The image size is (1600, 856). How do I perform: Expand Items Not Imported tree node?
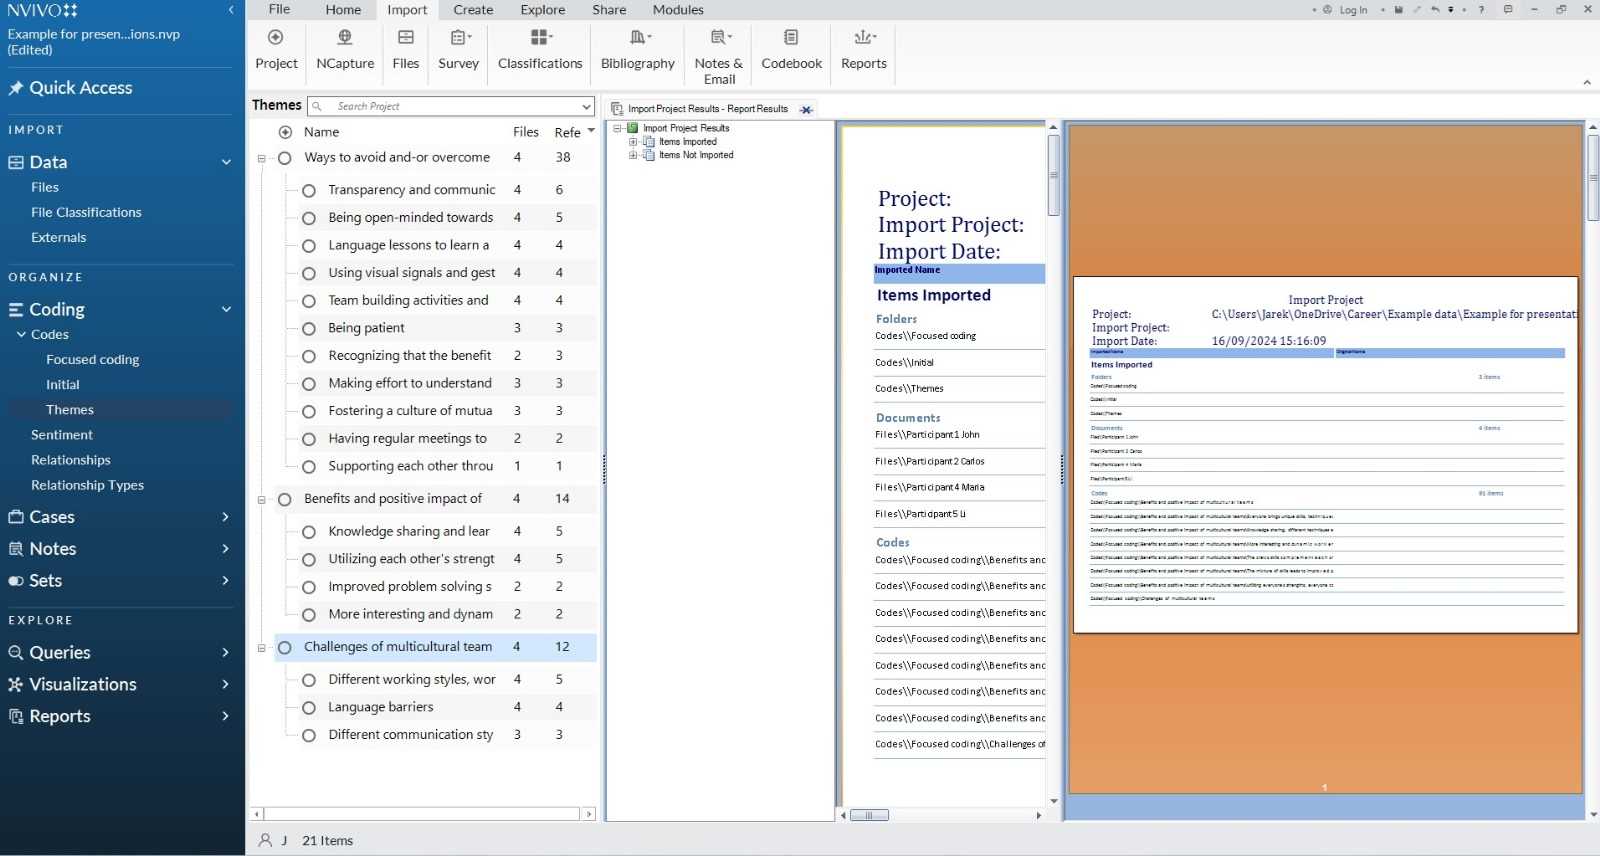point(633,155)
